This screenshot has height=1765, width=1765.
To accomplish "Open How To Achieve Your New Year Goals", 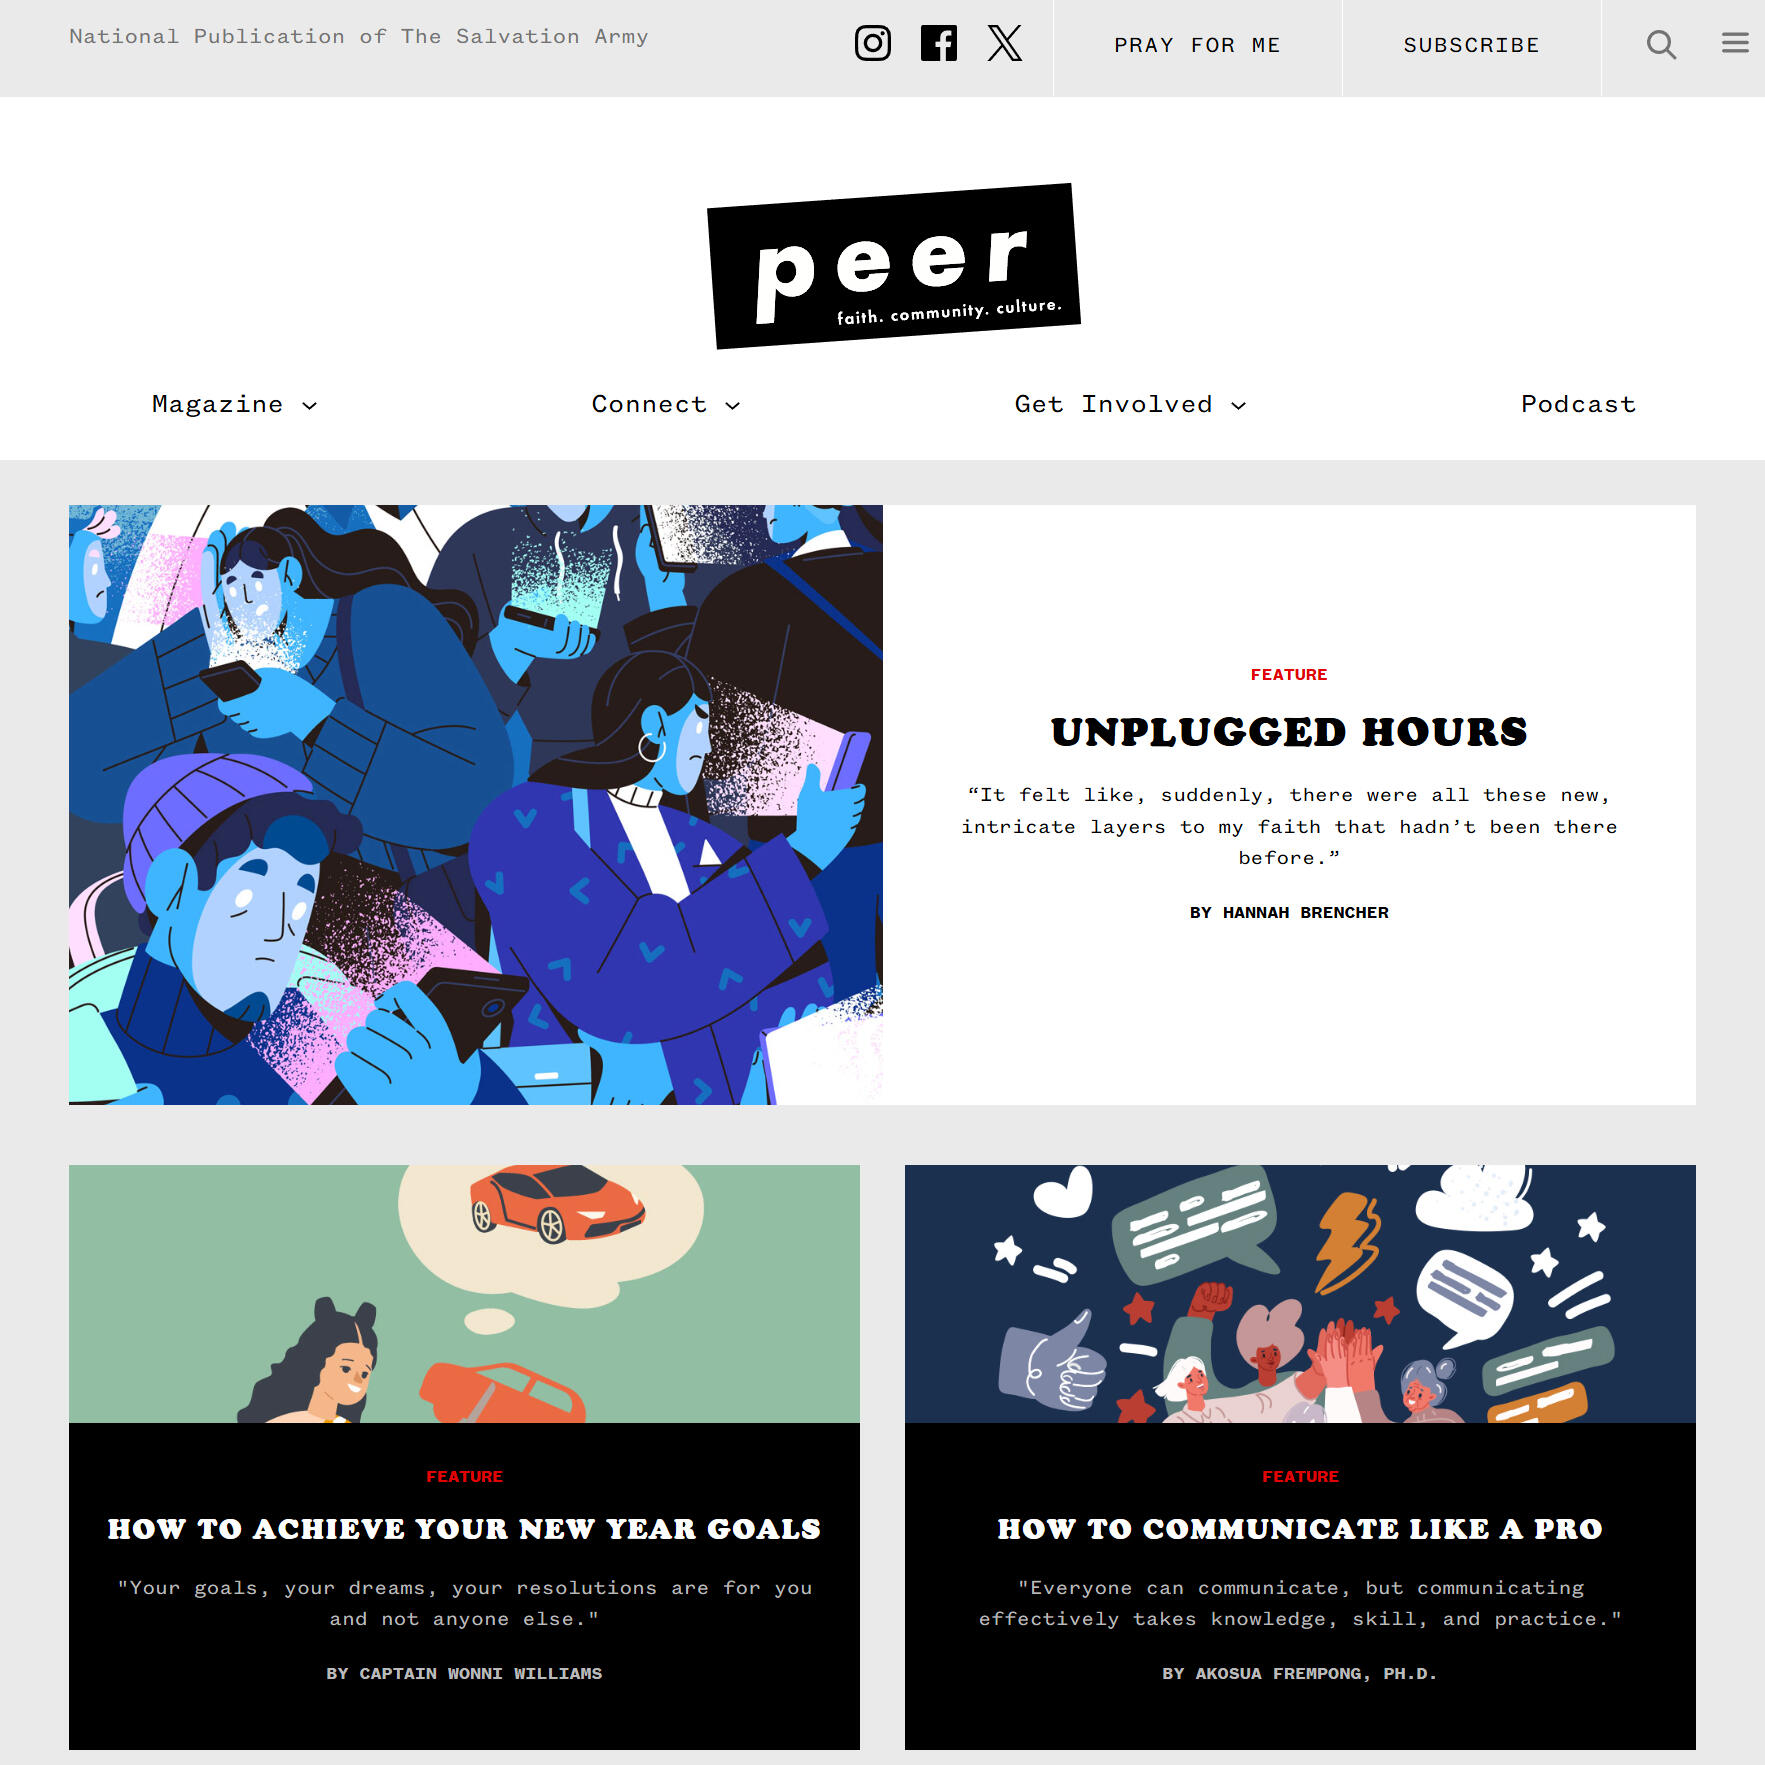I will tap(464, 1529).
